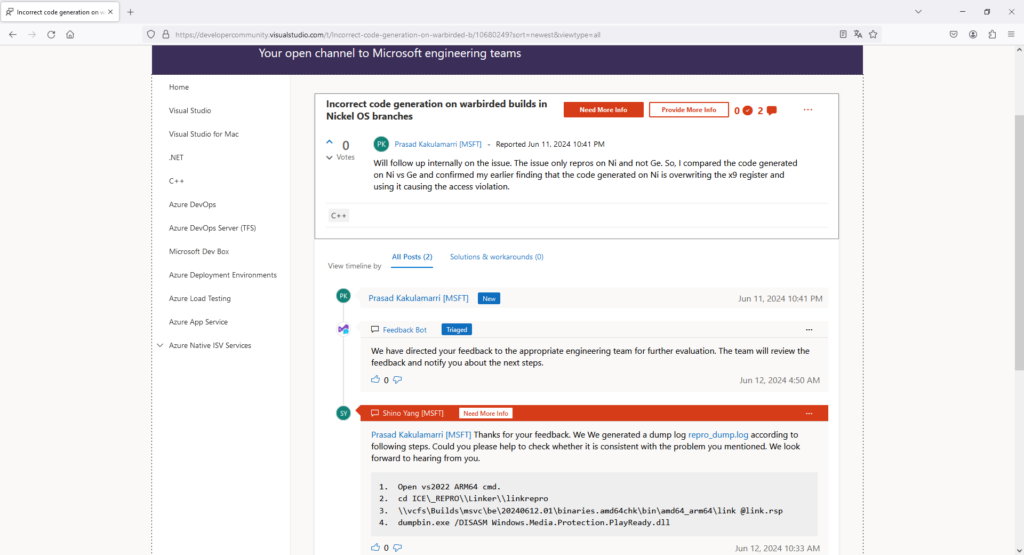The image size is (1024, 555).
Task: Upvote the issue with the up arrow
Action: (330, 144)
